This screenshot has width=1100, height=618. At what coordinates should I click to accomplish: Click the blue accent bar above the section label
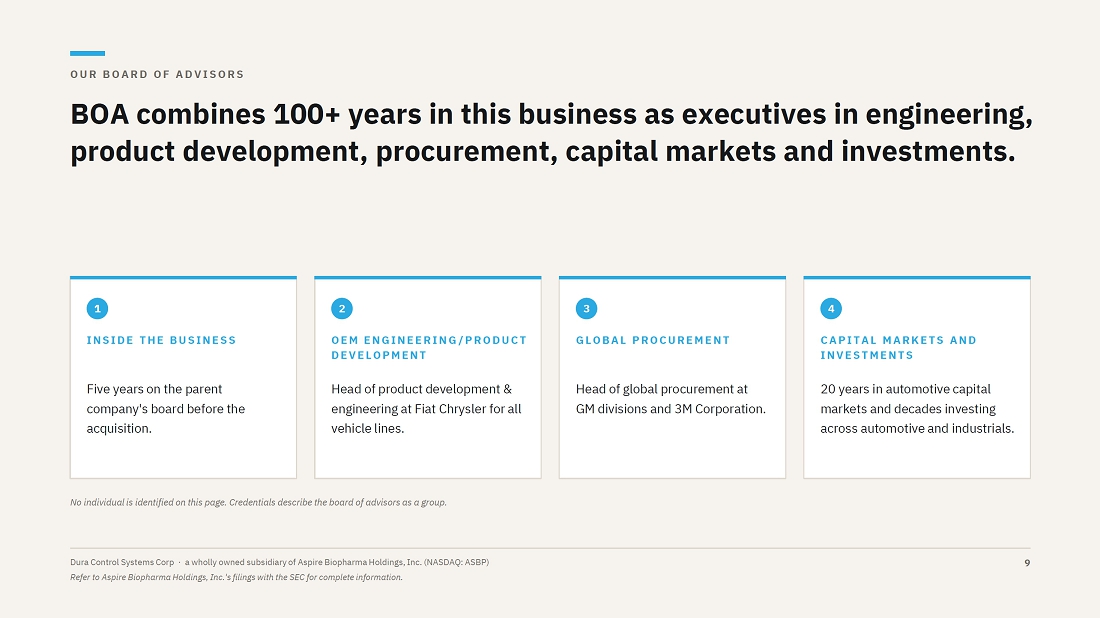88,53
